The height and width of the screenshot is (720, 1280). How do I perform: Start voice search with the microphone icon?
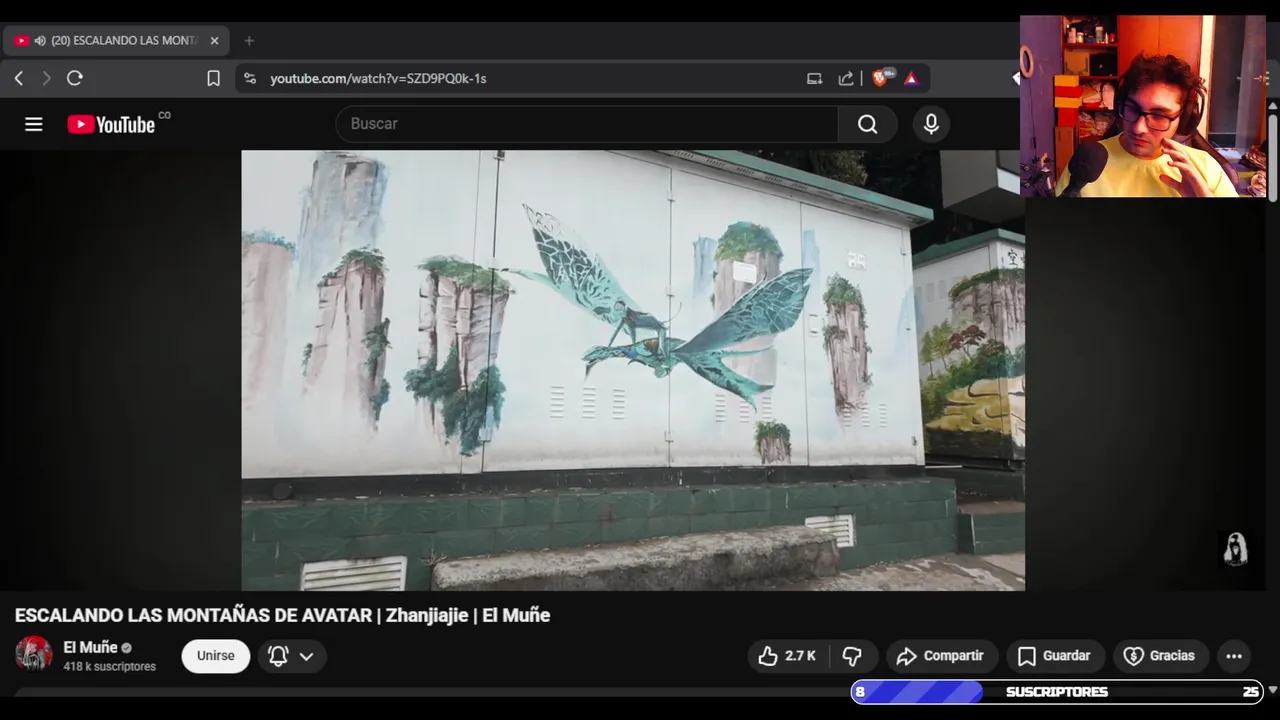click(931, 124)
